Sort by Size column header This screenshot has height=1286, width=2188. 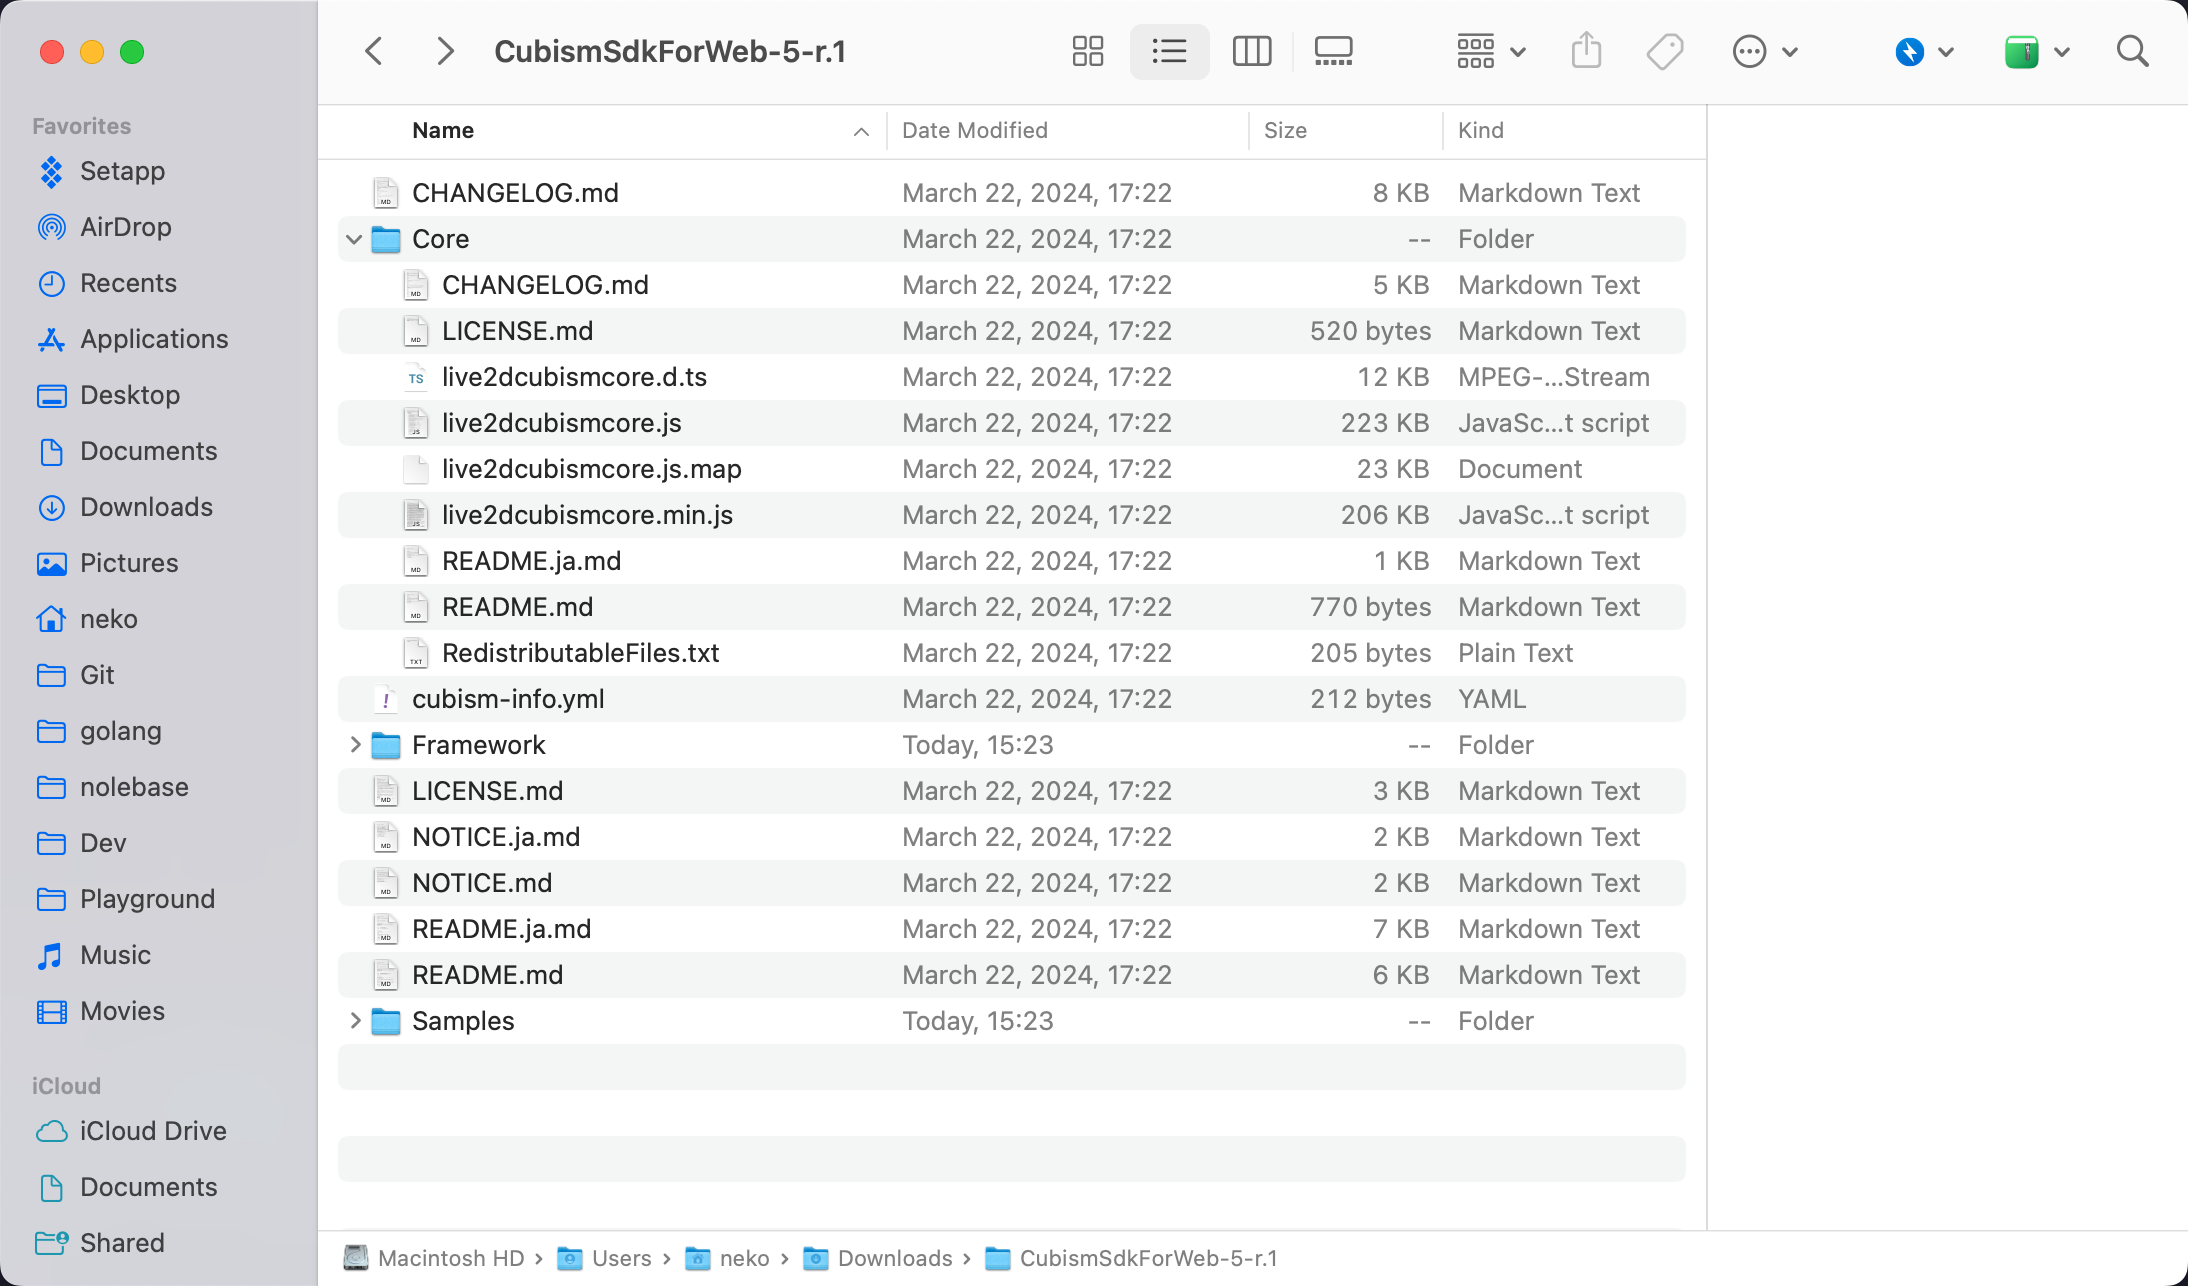pyautogui.click(x=1285, y=130)
